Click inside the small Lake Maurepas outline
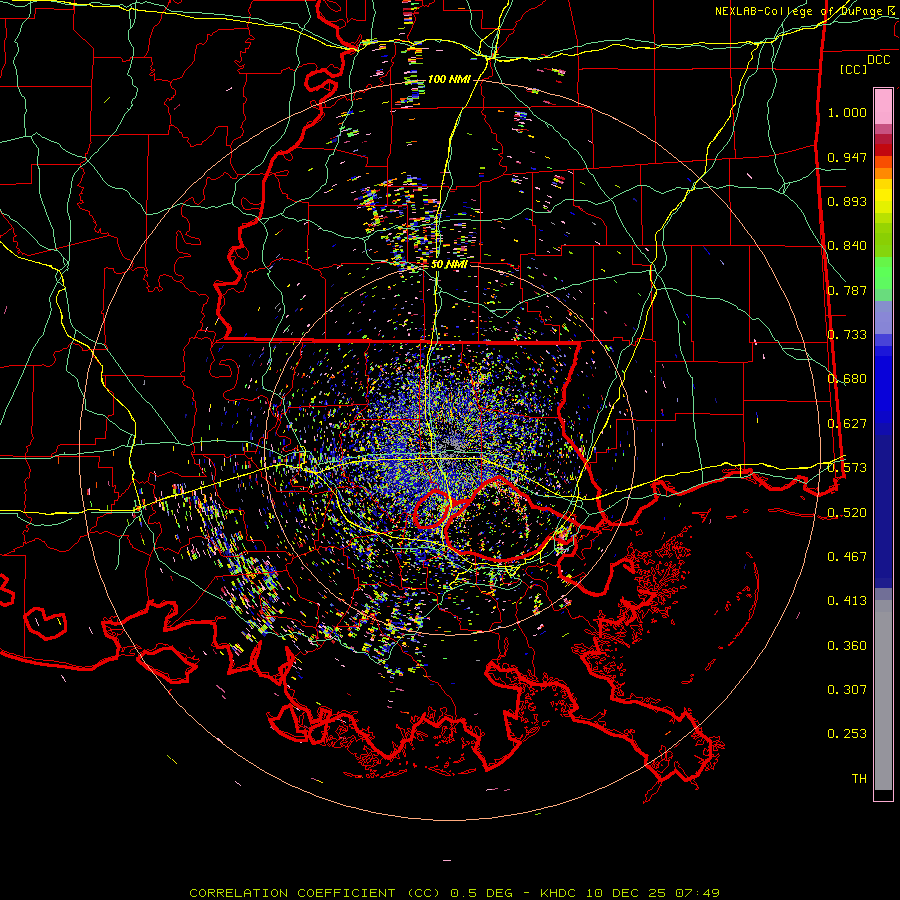The height and width of the screenshot is (900, 900). point(432,509)
